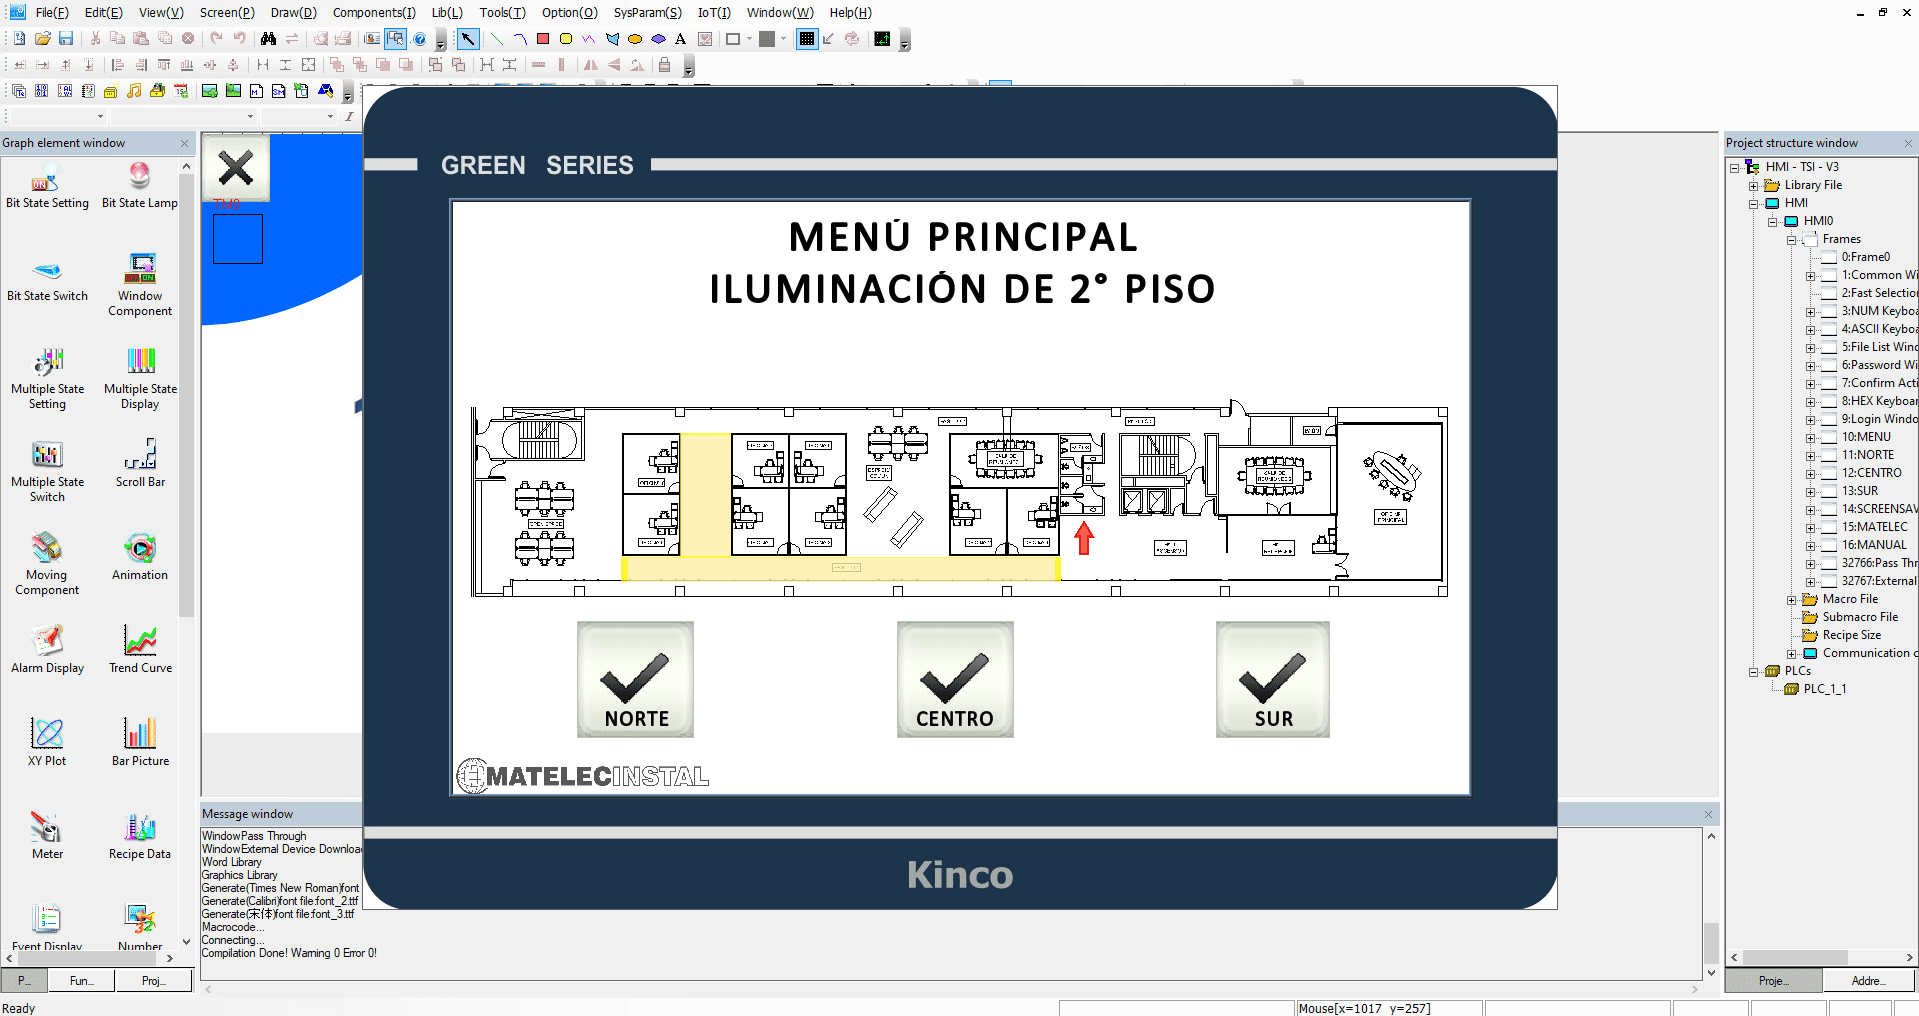
Task: Open the Components menu
Action: click(374, 13)
